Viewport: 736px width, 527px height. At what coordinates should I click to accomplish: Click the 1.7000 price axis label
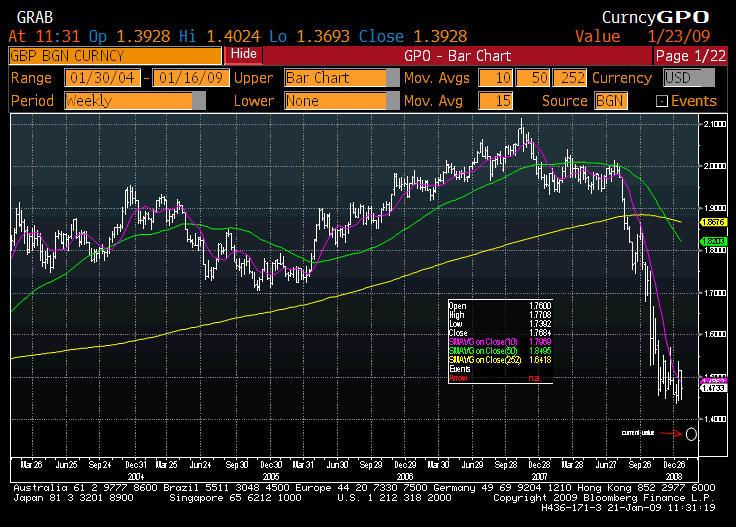pyautogui.click(x=715, y=293)
